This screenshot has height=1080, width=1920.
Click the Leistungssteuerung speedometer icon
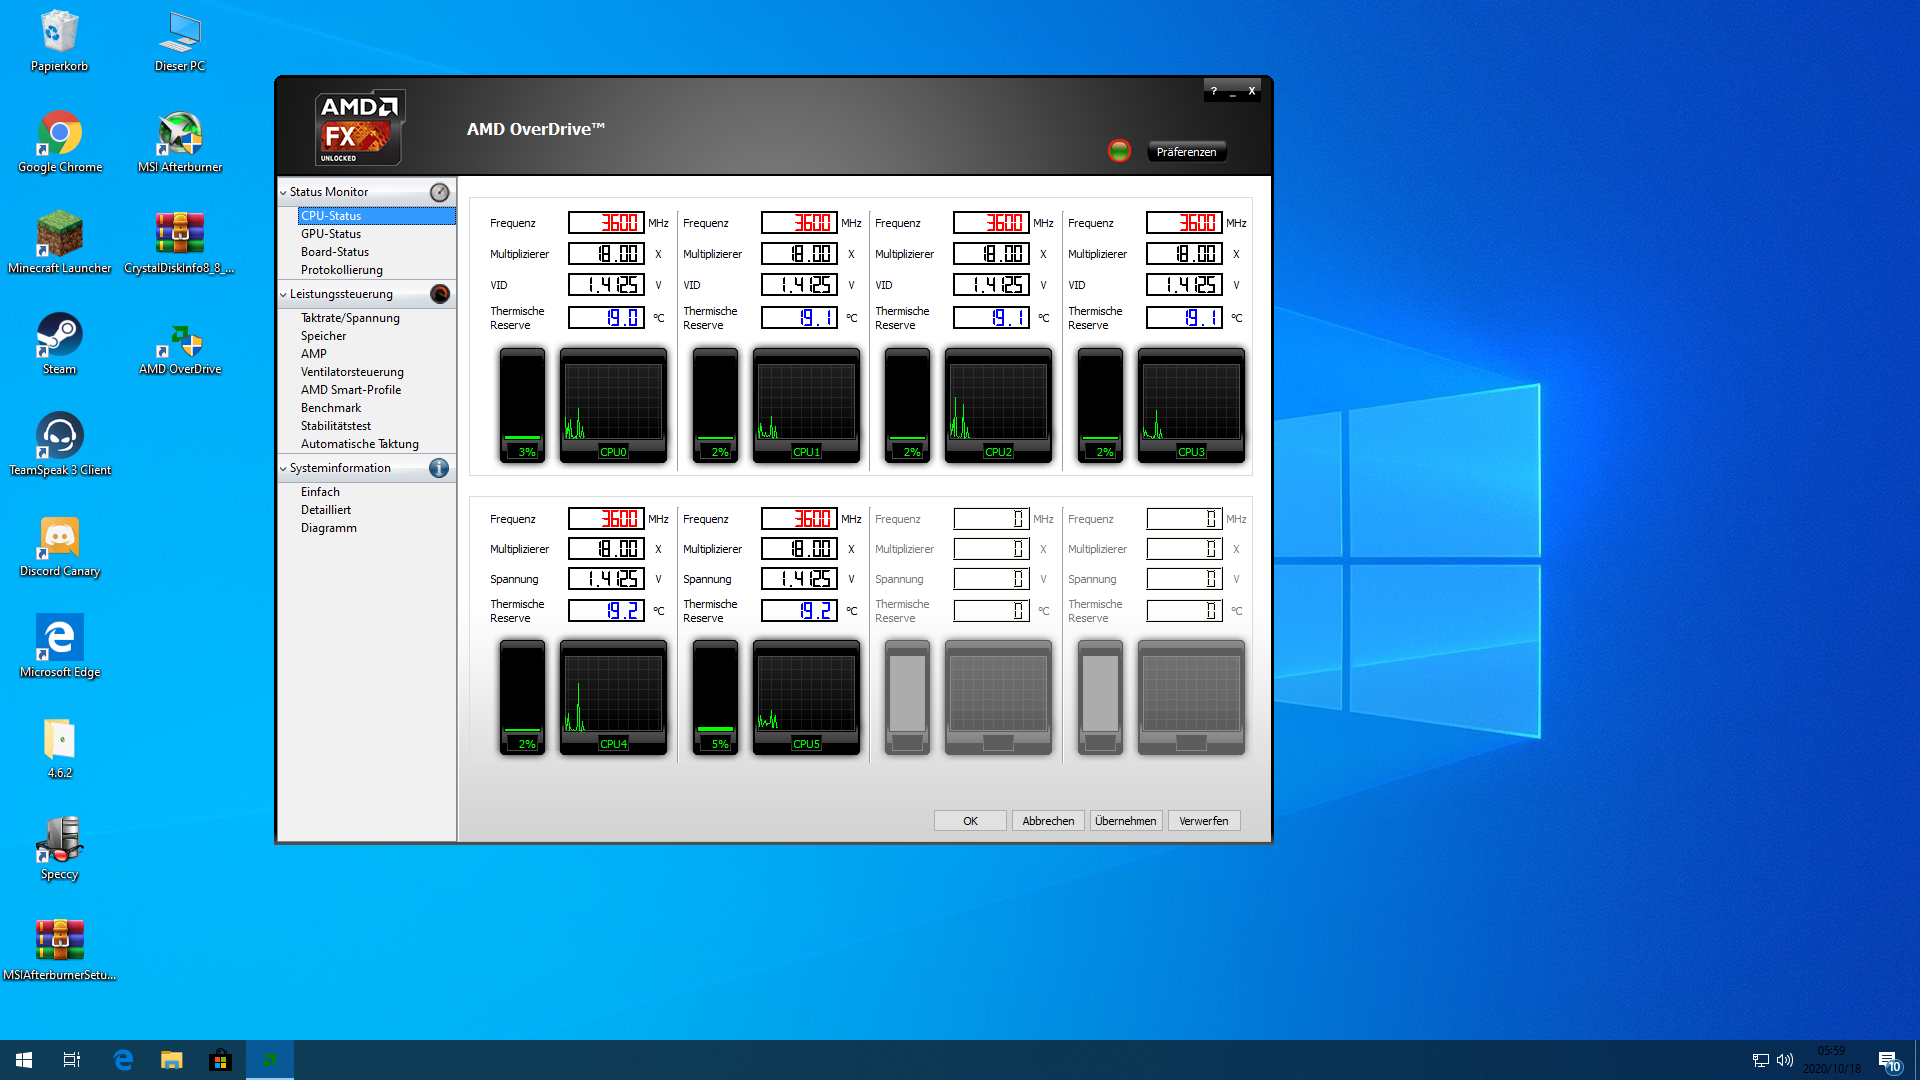coord(439,294)
